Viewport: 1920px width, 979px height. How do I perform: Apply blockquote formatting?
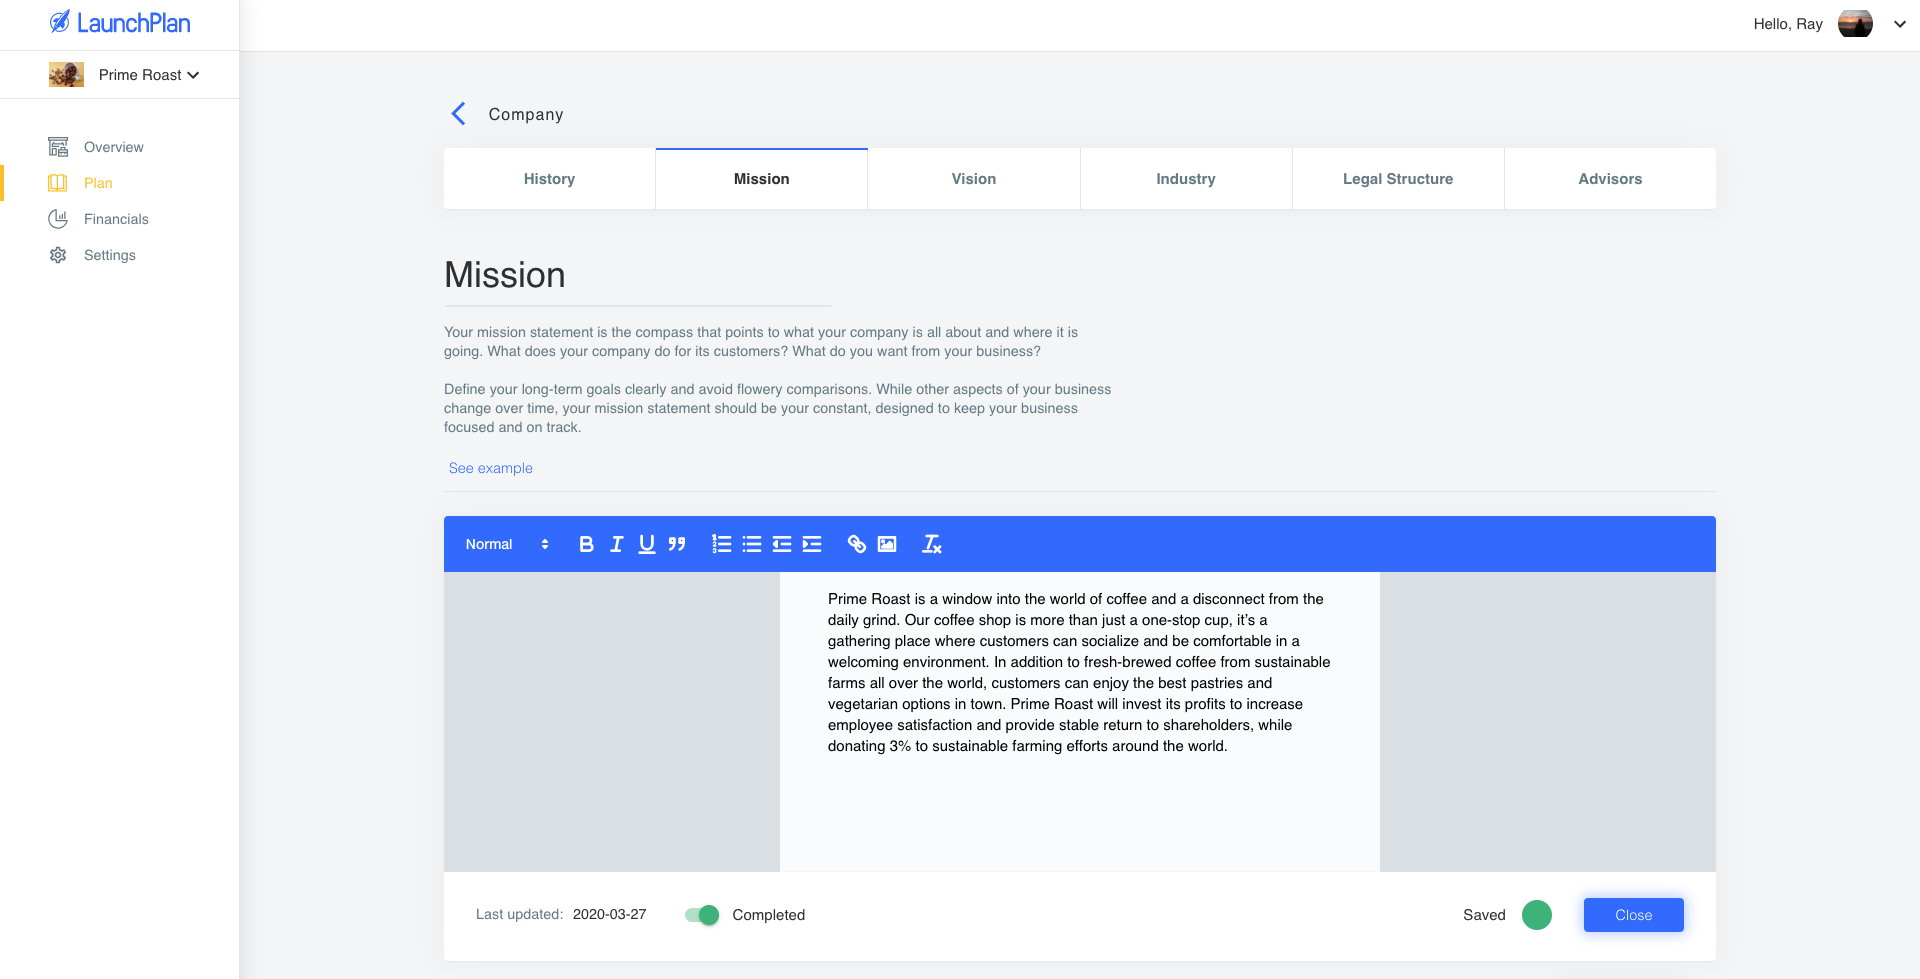677,544
